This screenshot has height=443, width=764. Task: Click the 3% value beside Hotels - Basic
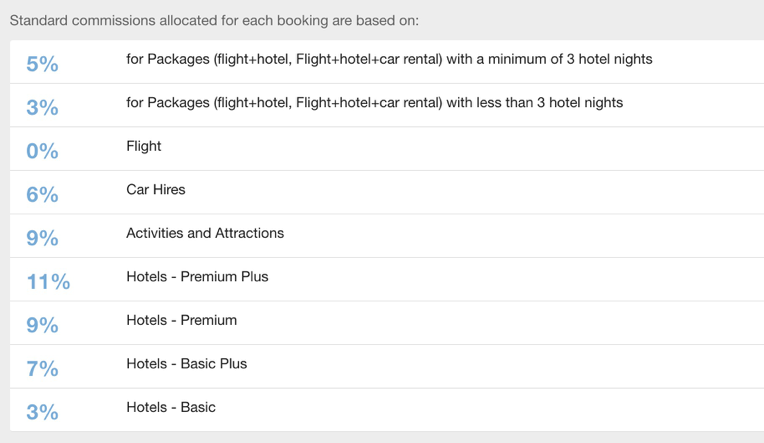[42, 412]
